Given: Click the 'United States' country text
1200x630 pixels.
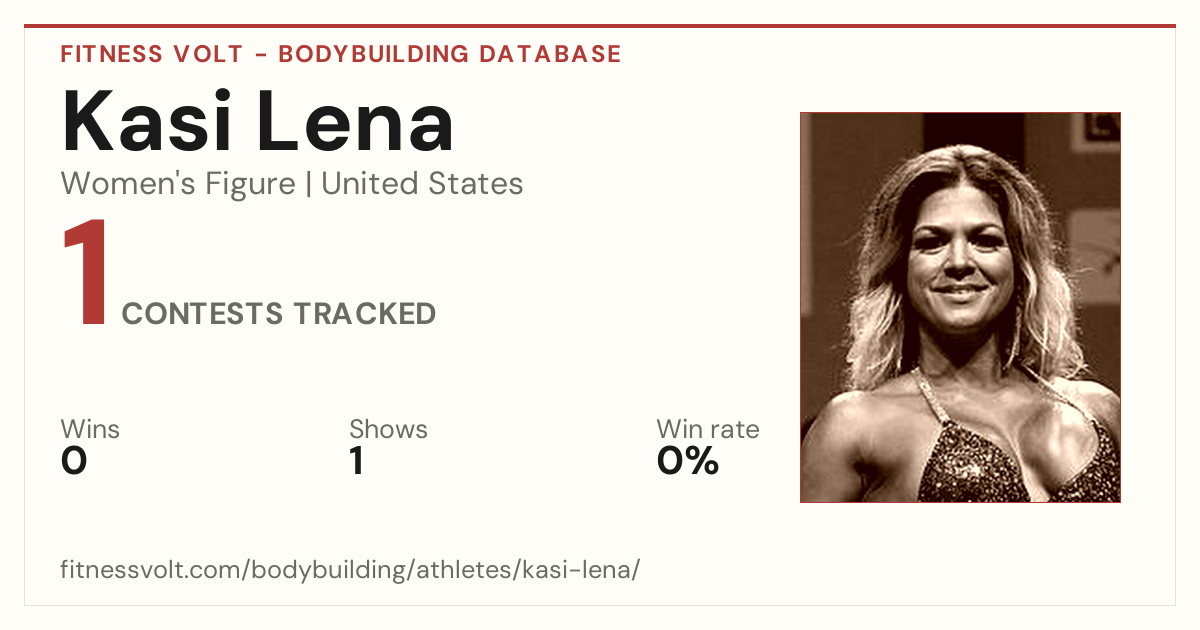Looking at the screenshot, I should point(422,184).
